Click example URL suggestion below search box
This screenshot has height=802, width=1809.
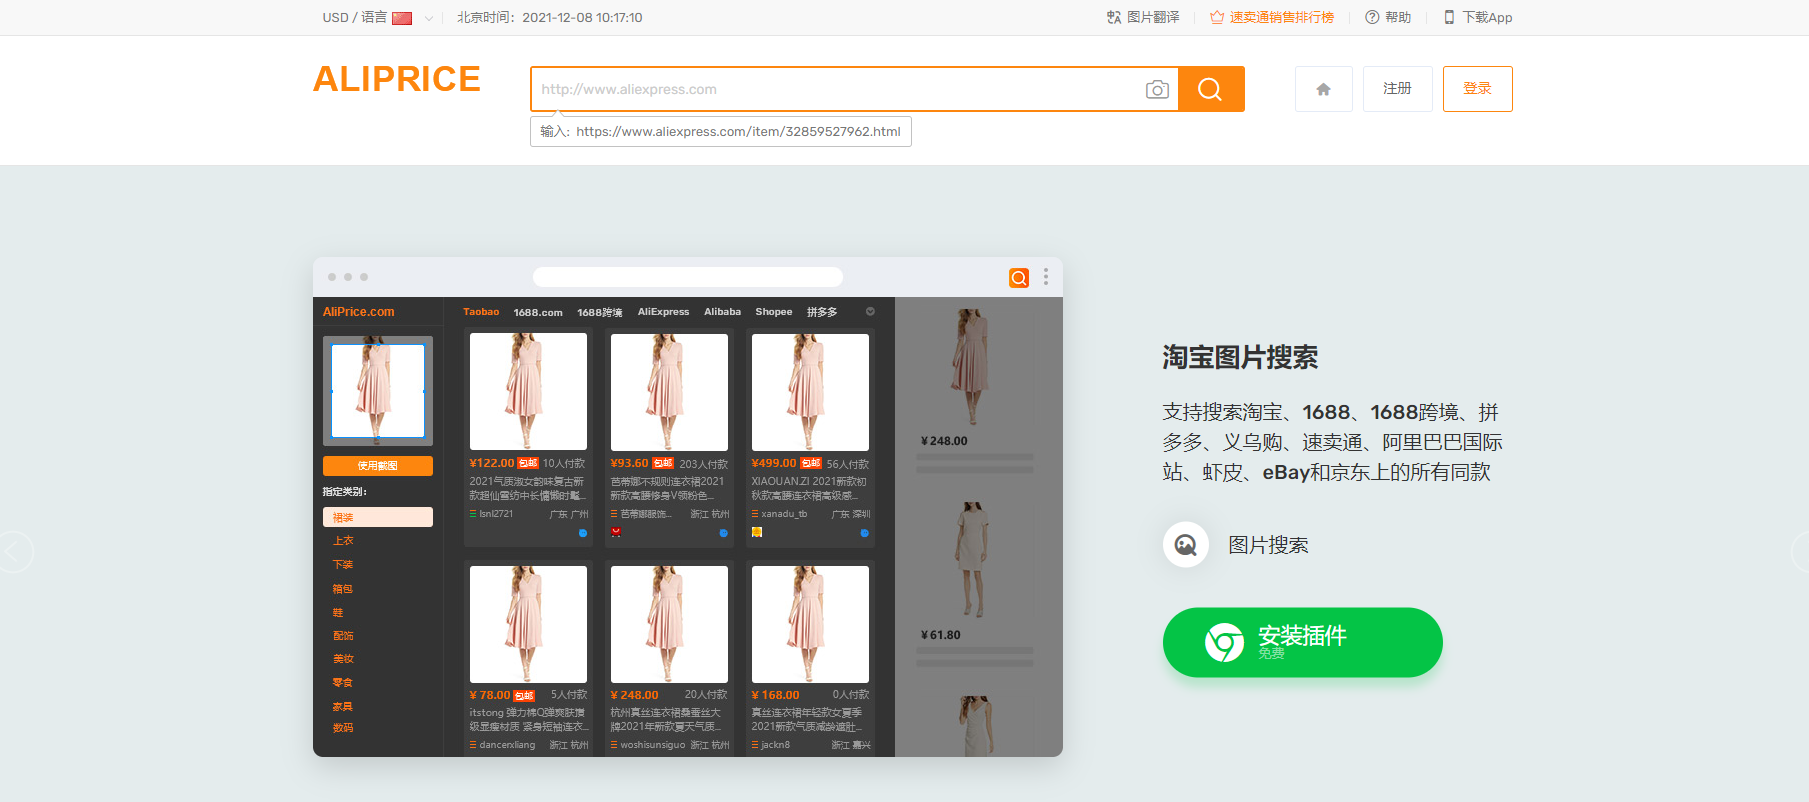(x=721, y=131)
